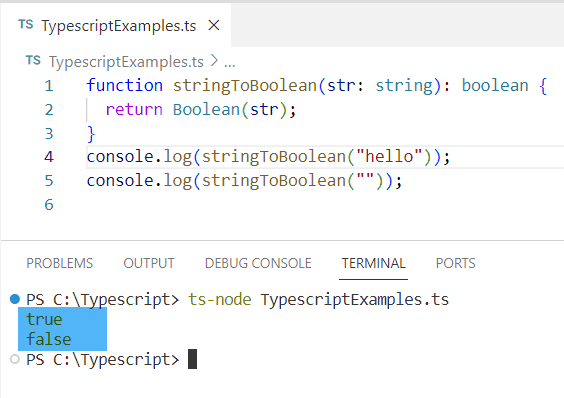Viewport: 564px width, 398px height.
Task: Click the blue command decoration dot in terminal
Action: pyautogui.click(x=15, y=299)
